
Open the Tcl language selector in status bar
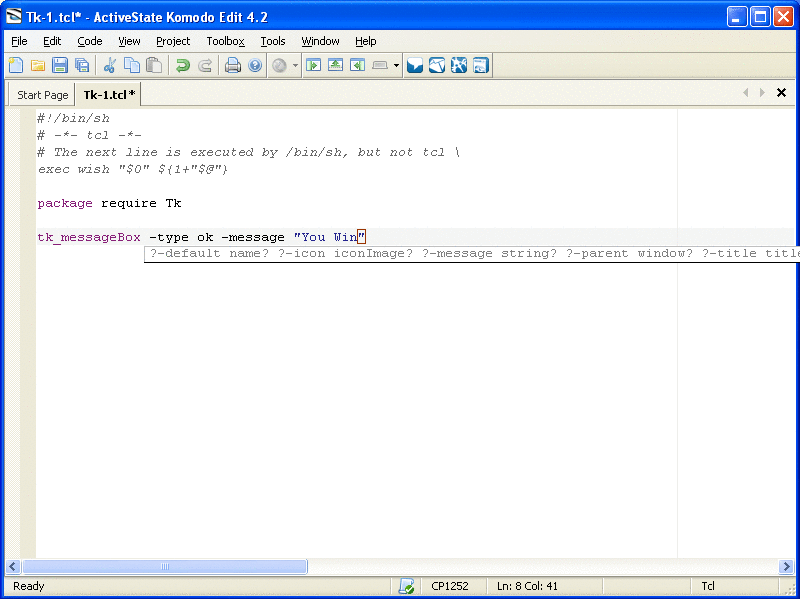[708, 586]
